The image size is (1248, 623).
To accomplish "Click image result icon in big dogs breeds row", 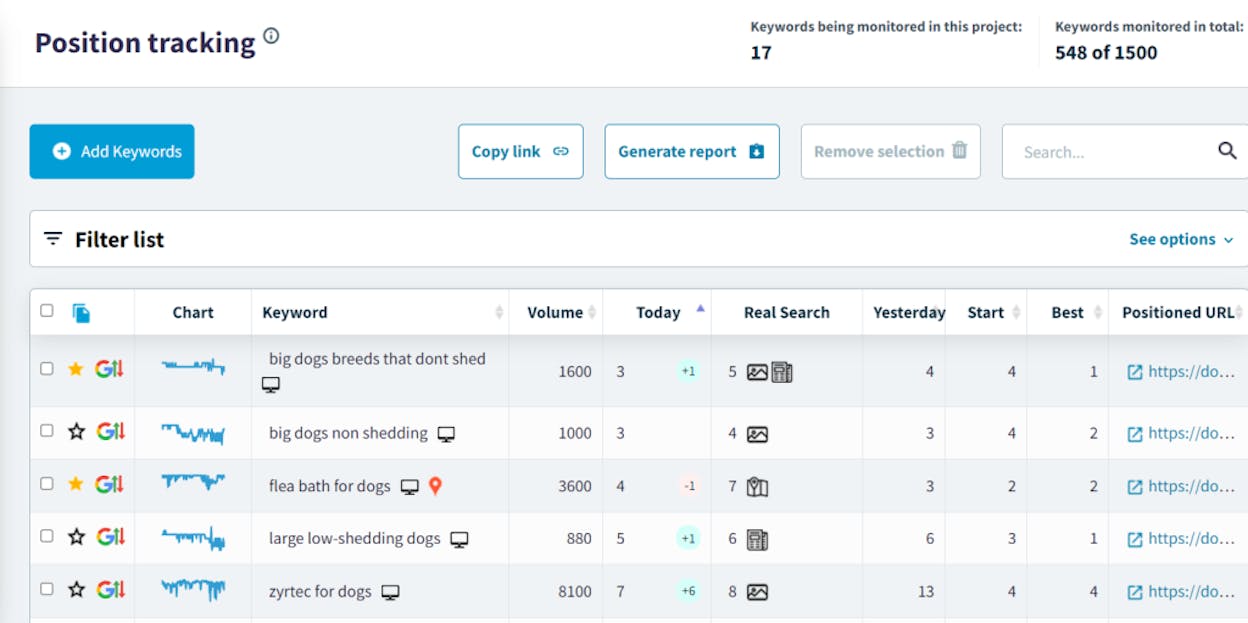I will [x=757, y=372].
